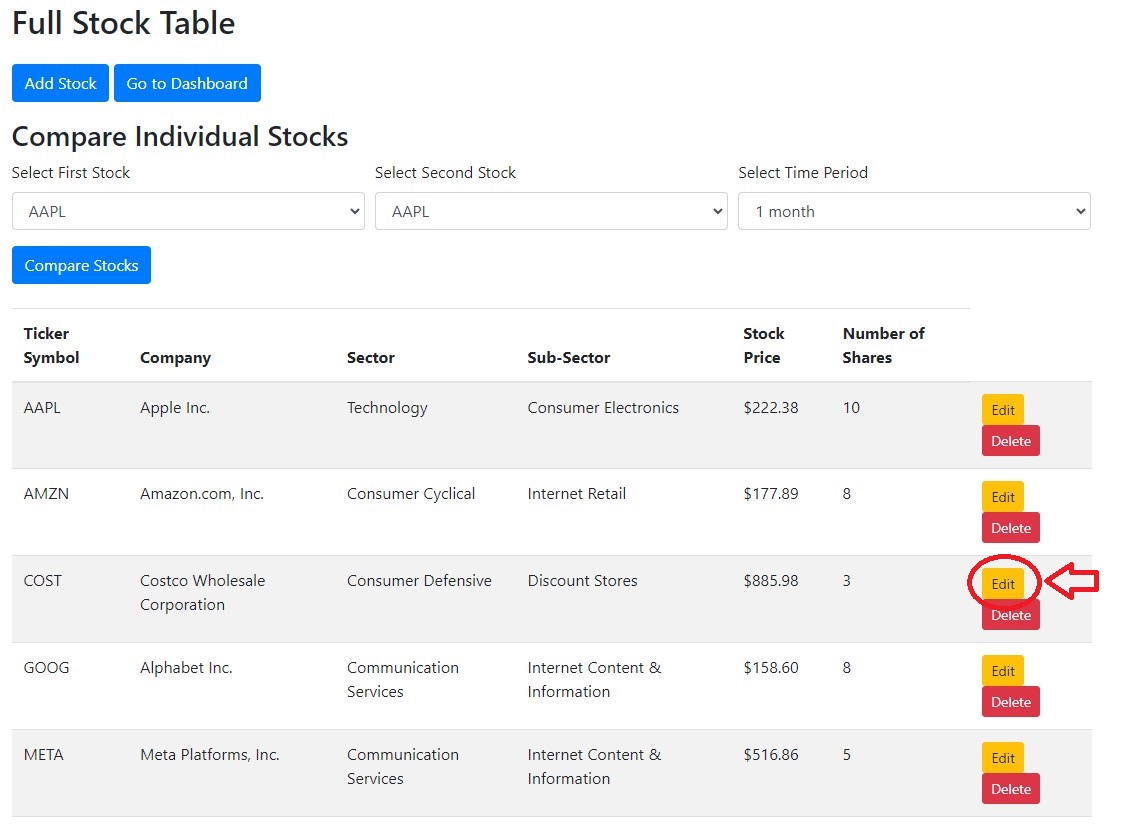The width and height of the screenshot is (1125, 827).
Task: Click the Compare Stocks button
Action: click(81, 265)
